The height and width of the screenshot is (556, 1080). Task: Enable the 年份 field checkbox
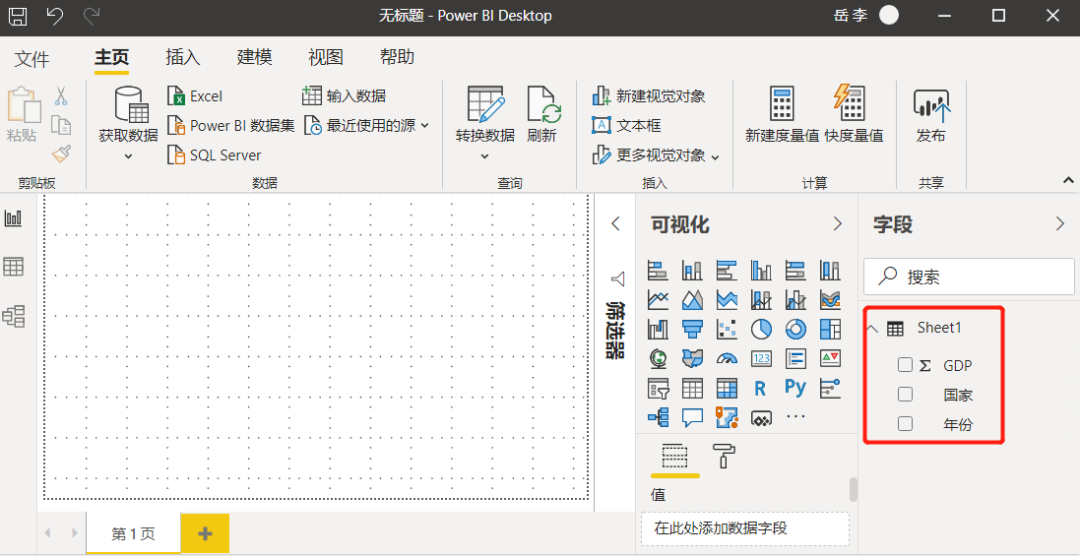(x=905, y=424)
